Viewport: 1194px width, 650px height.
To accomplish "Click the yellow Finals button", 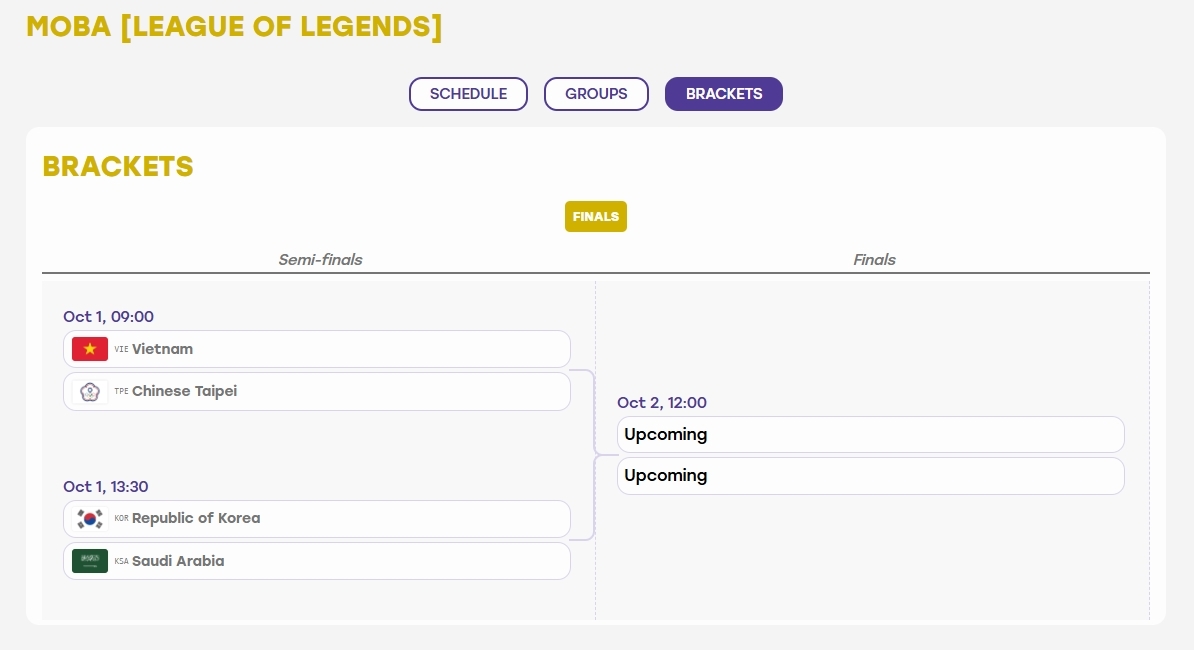I will pos(595,216).
